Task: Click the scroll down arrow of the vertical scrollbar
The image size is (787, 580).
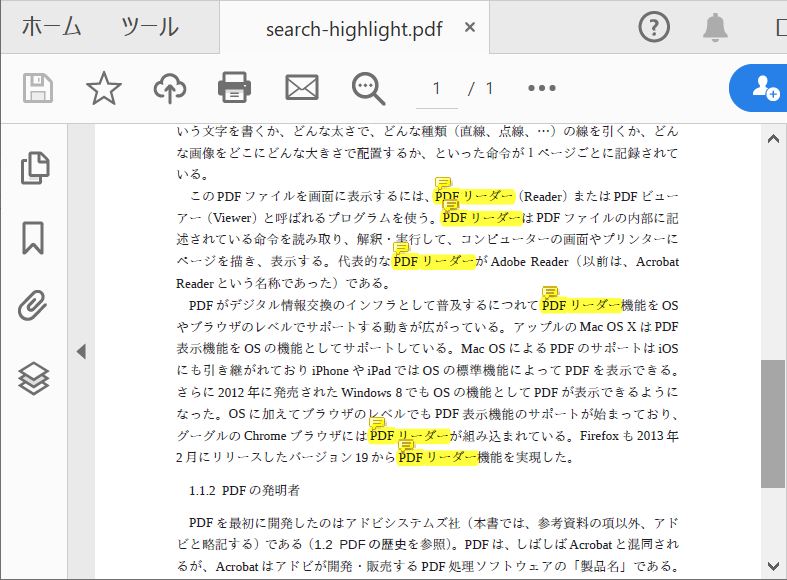Action: [773, 566]
